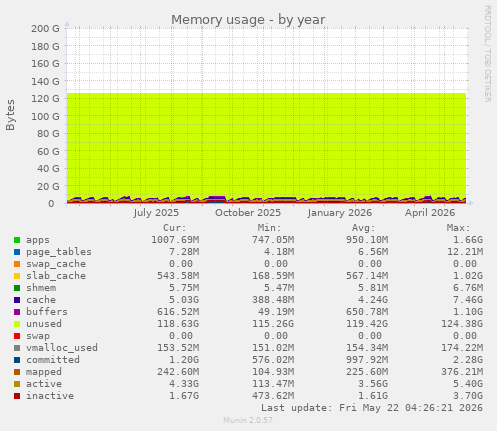Click the apps current value 1007.69M
The height and width of the screenshot is (431, 497).
point(175,240)
